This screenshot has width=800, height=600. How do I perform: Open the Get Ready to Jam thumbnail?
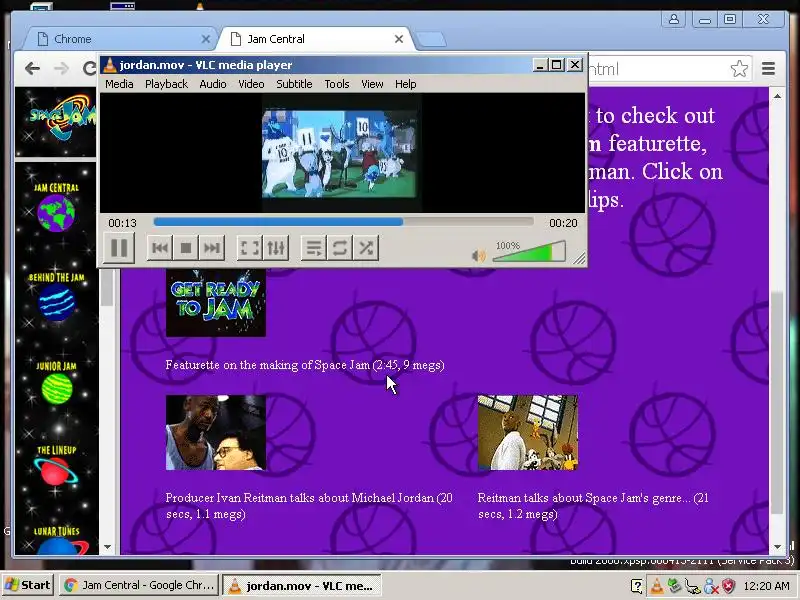click(216, 303)
